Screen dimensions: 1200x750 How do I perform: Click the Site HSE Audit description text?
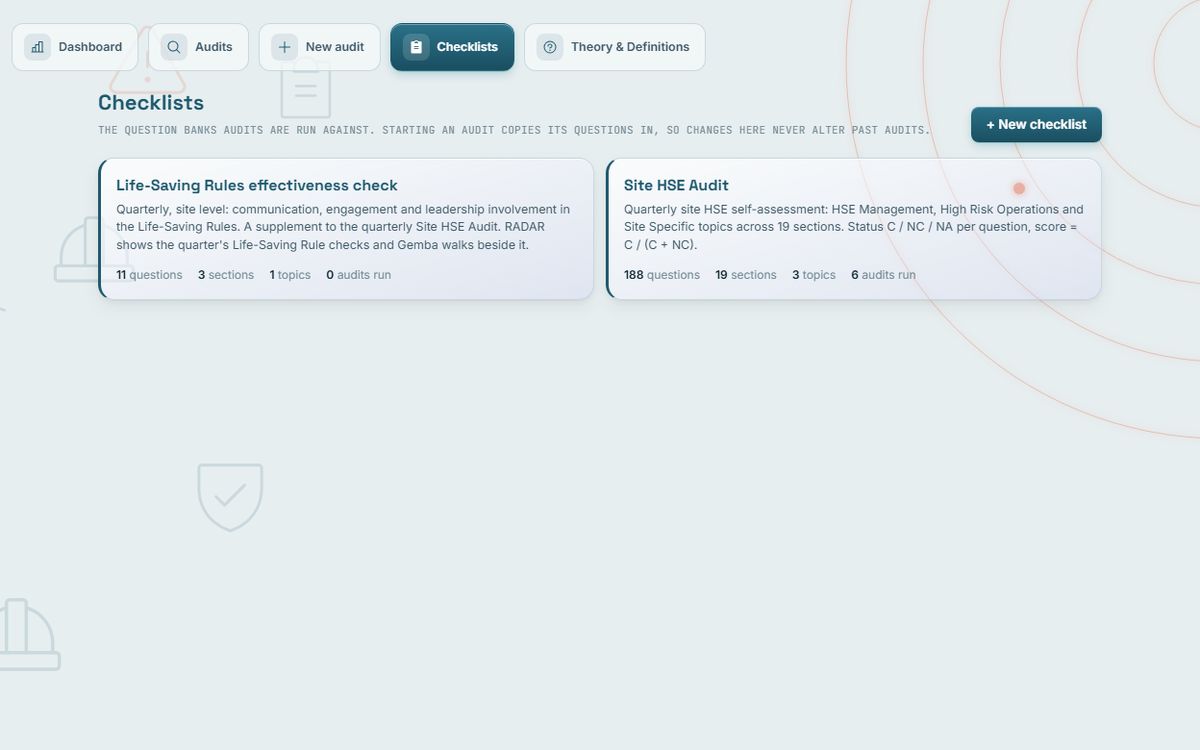point(854,227)
